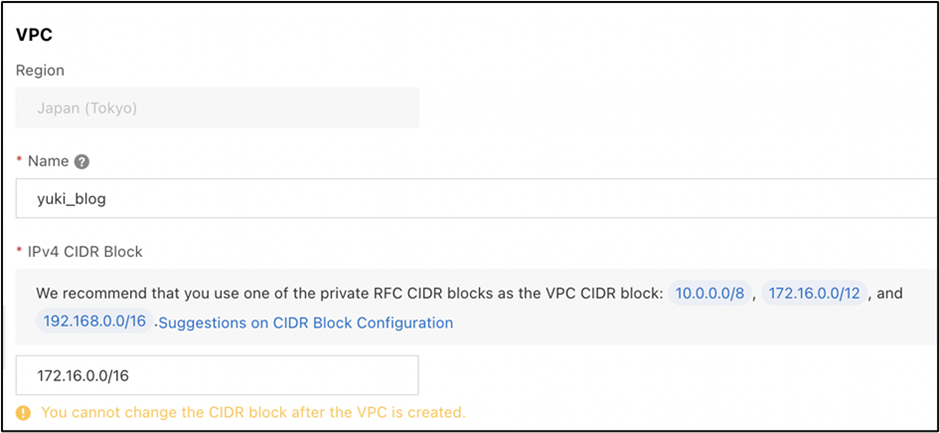The width and height of the screenshot is (940, 433).
Task: Click the CIDR input showing 172.16.0.0/16
Action: (x=217, y=375)
